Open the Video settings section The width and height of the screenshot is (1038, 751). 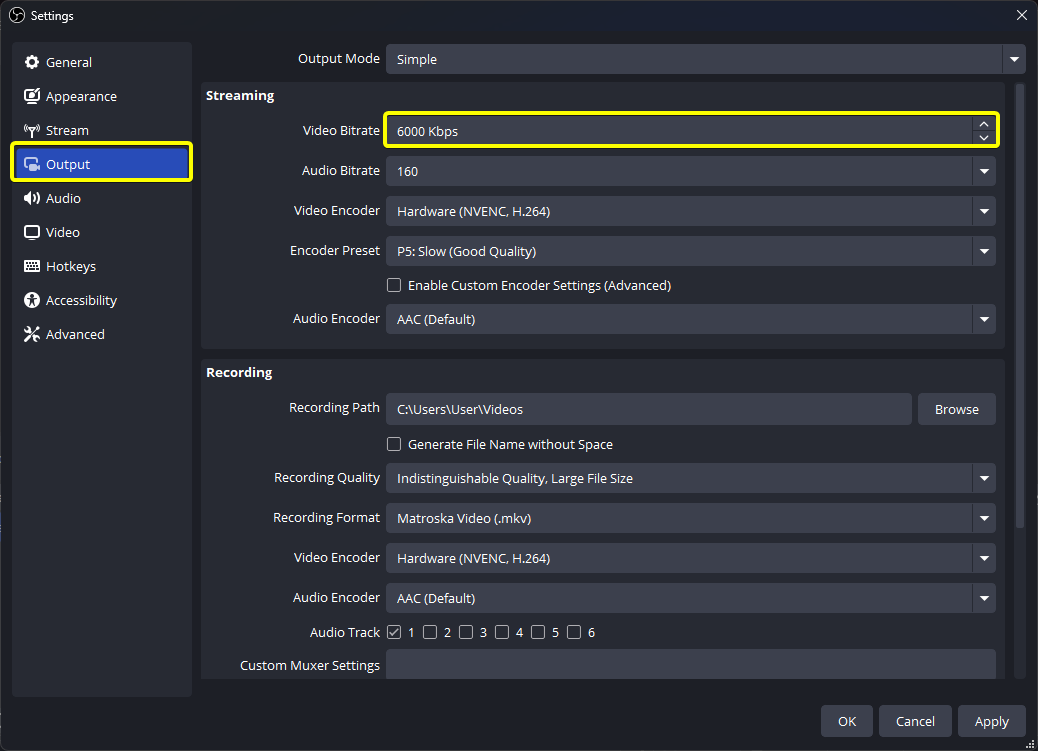click(102, 232)
